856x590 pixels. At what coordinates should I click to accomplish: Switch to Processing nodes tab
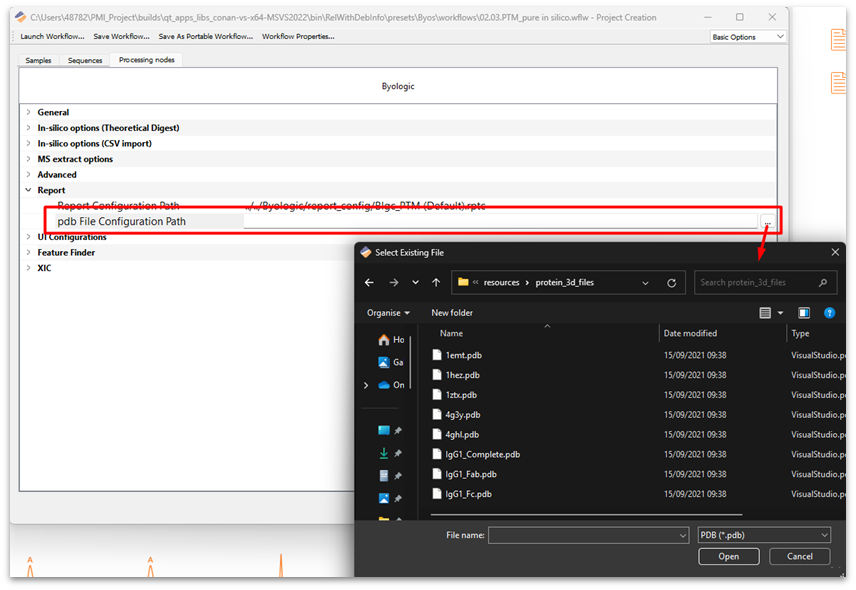pos(146,59)
